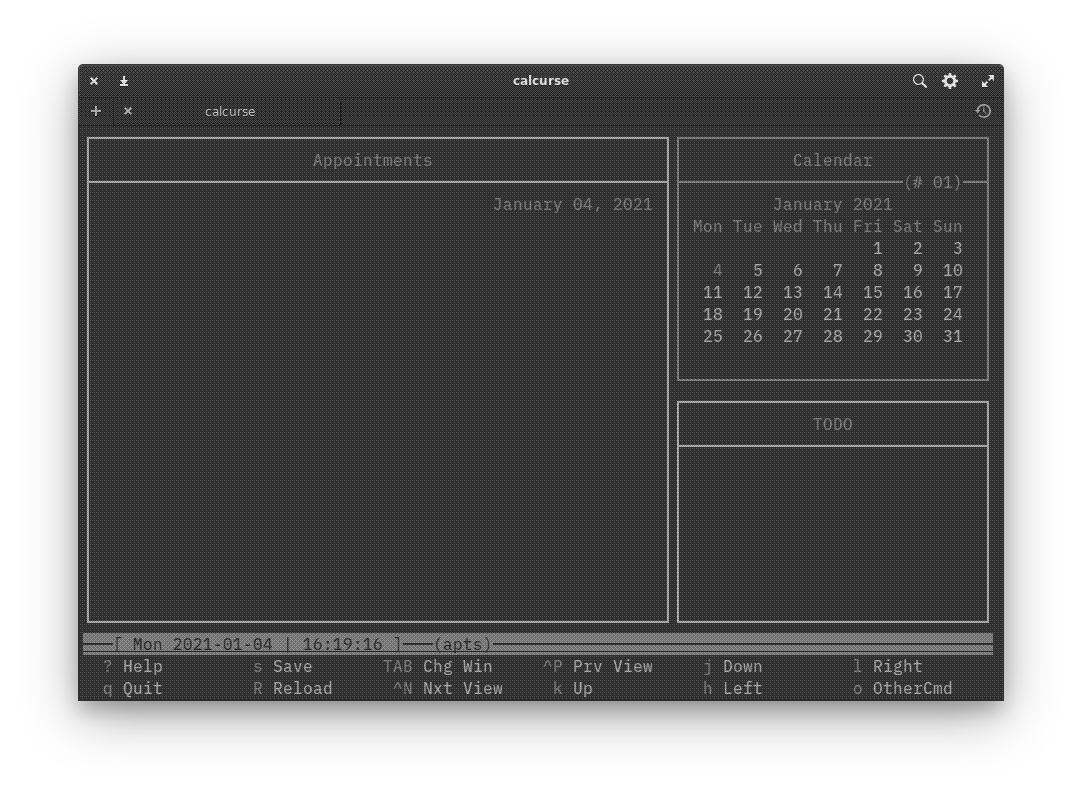Click the download arrow icon in title bar
Viewport: 1082px width, 793px height.
click(x=124, y=81)
